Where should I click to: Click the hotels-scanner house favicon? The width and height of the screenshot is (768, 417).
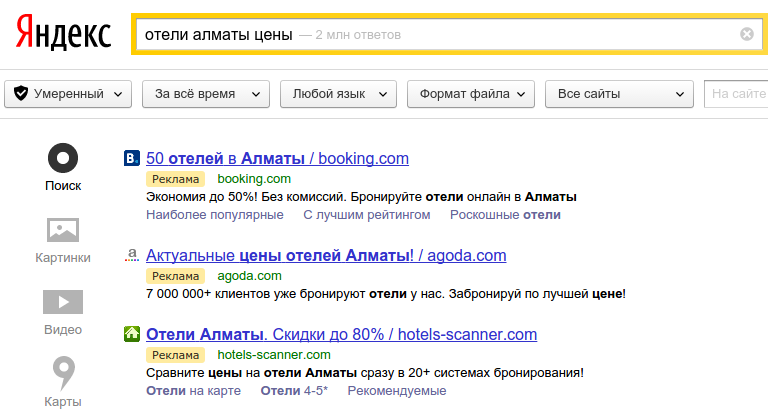tap(132, 334)
